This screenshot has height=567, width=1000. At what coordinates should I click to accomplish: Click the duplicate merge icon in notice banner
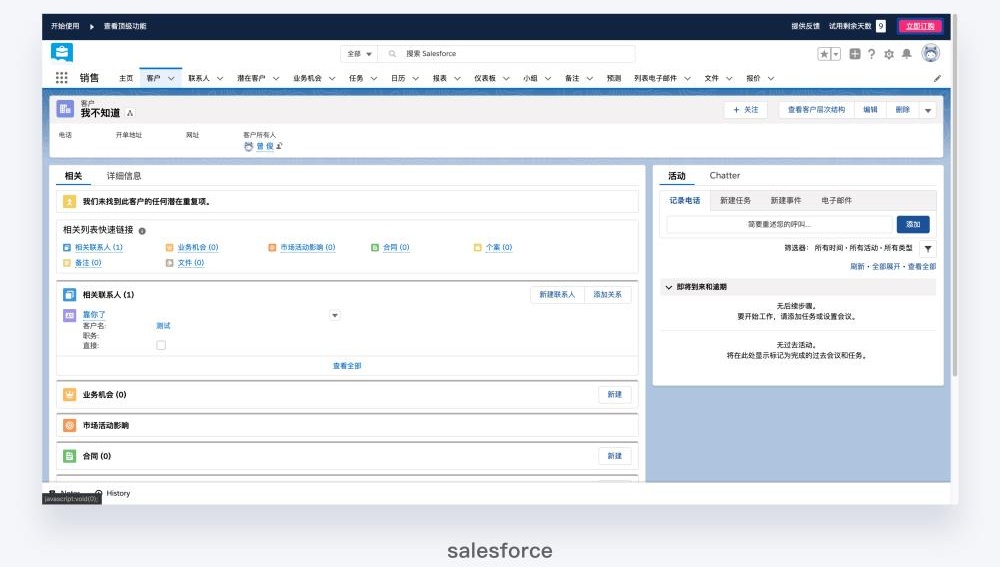click(x=70, y=202)
